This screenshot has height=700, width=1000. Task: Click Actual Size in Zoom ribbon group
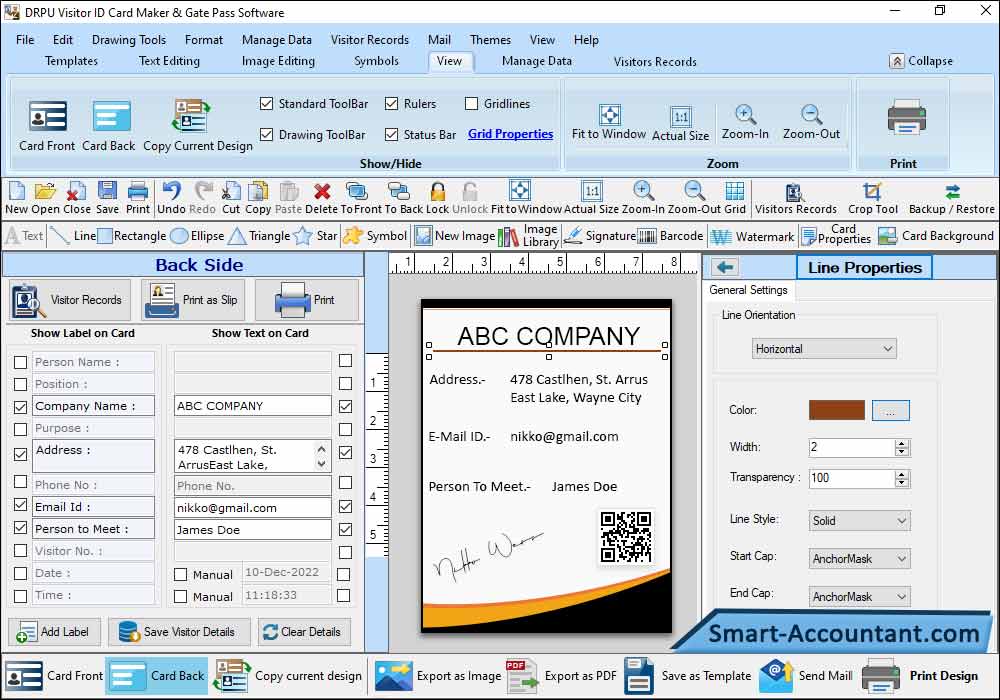coord(680,117)
